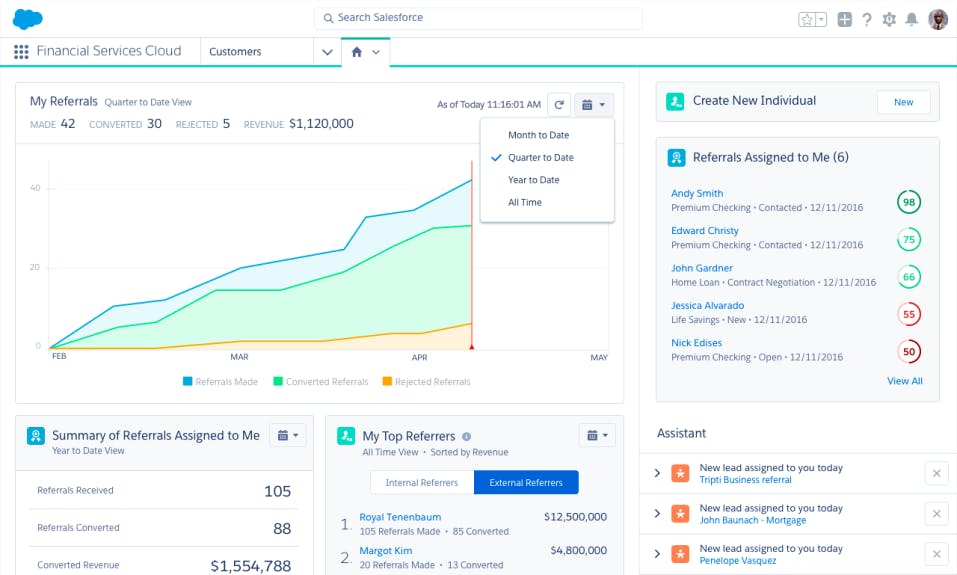Click the info icon beside My Top Referrers

(x=466, y=436)
